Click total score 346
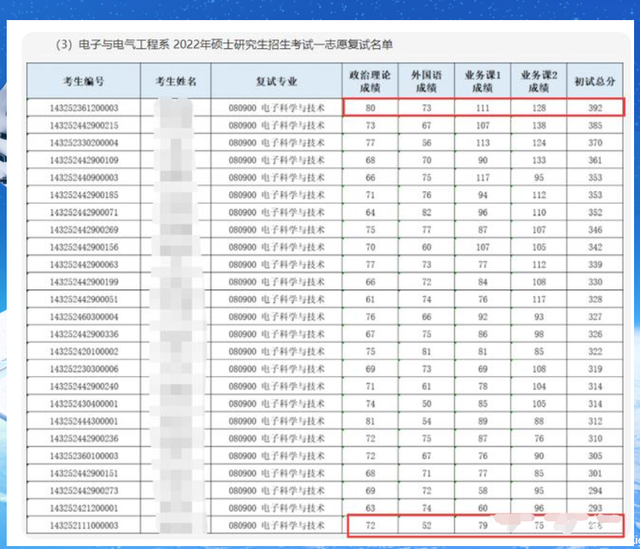640x549 pixels. 595,230
